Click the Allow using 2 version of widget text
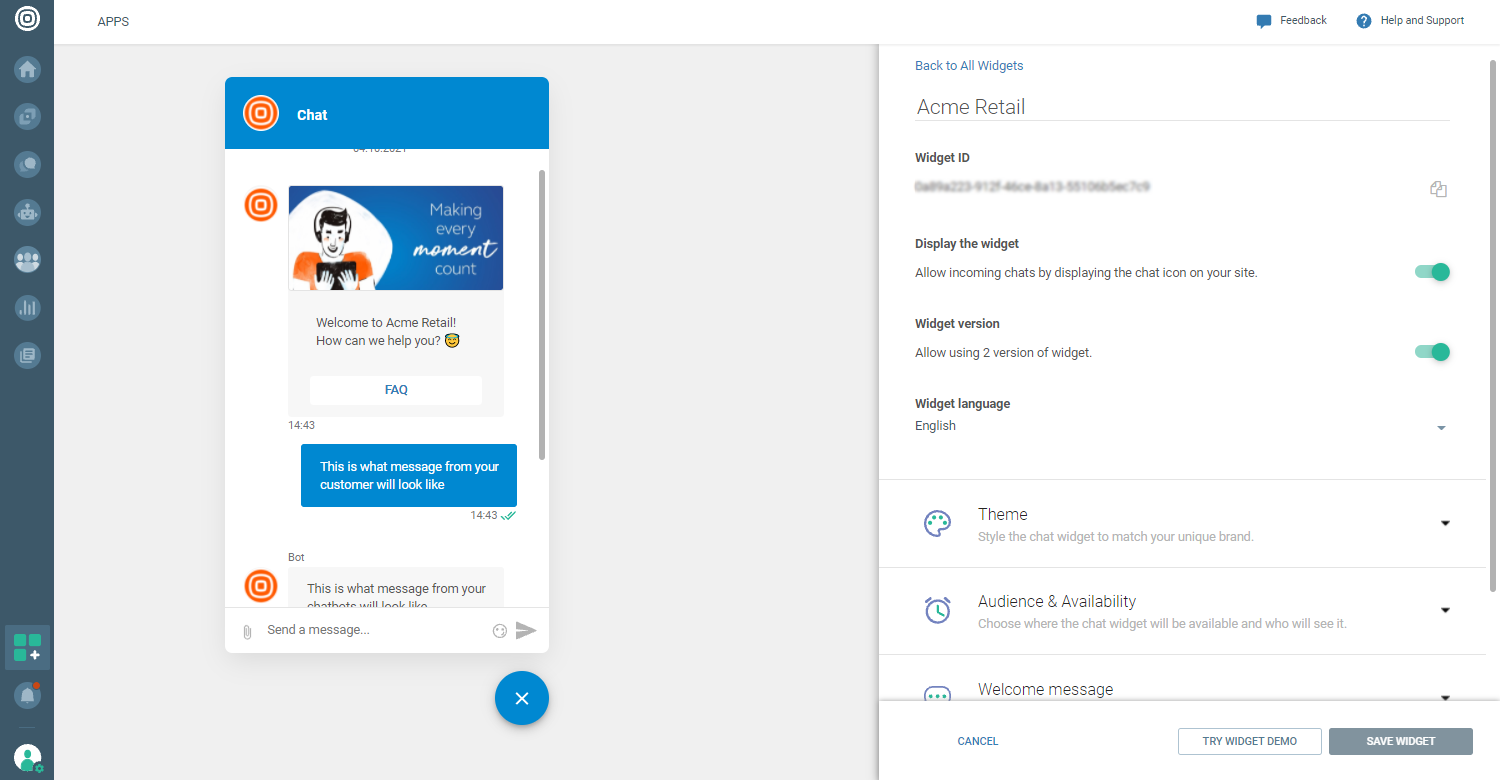 [x=1003, y=353]
